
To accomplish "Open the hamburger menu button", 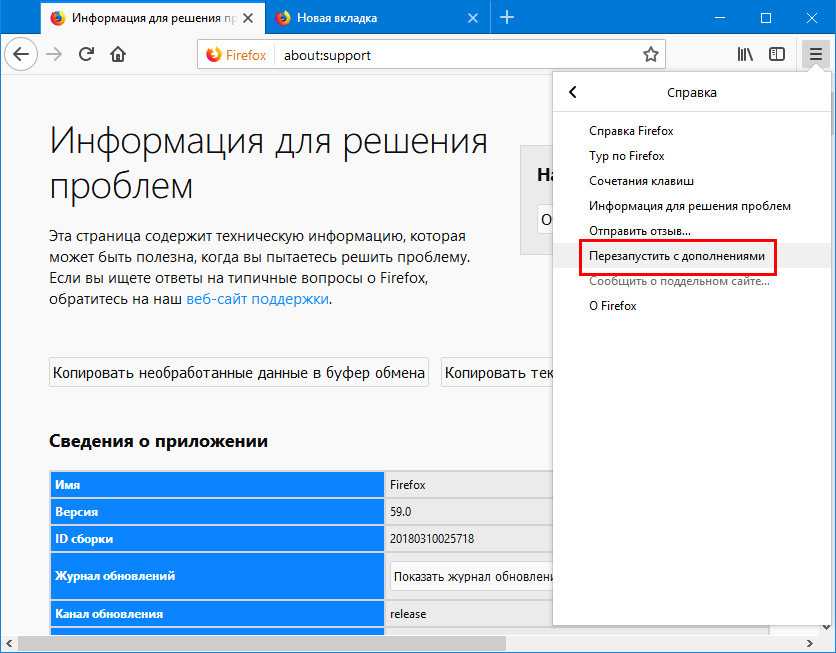I will (x=815, y=55).
